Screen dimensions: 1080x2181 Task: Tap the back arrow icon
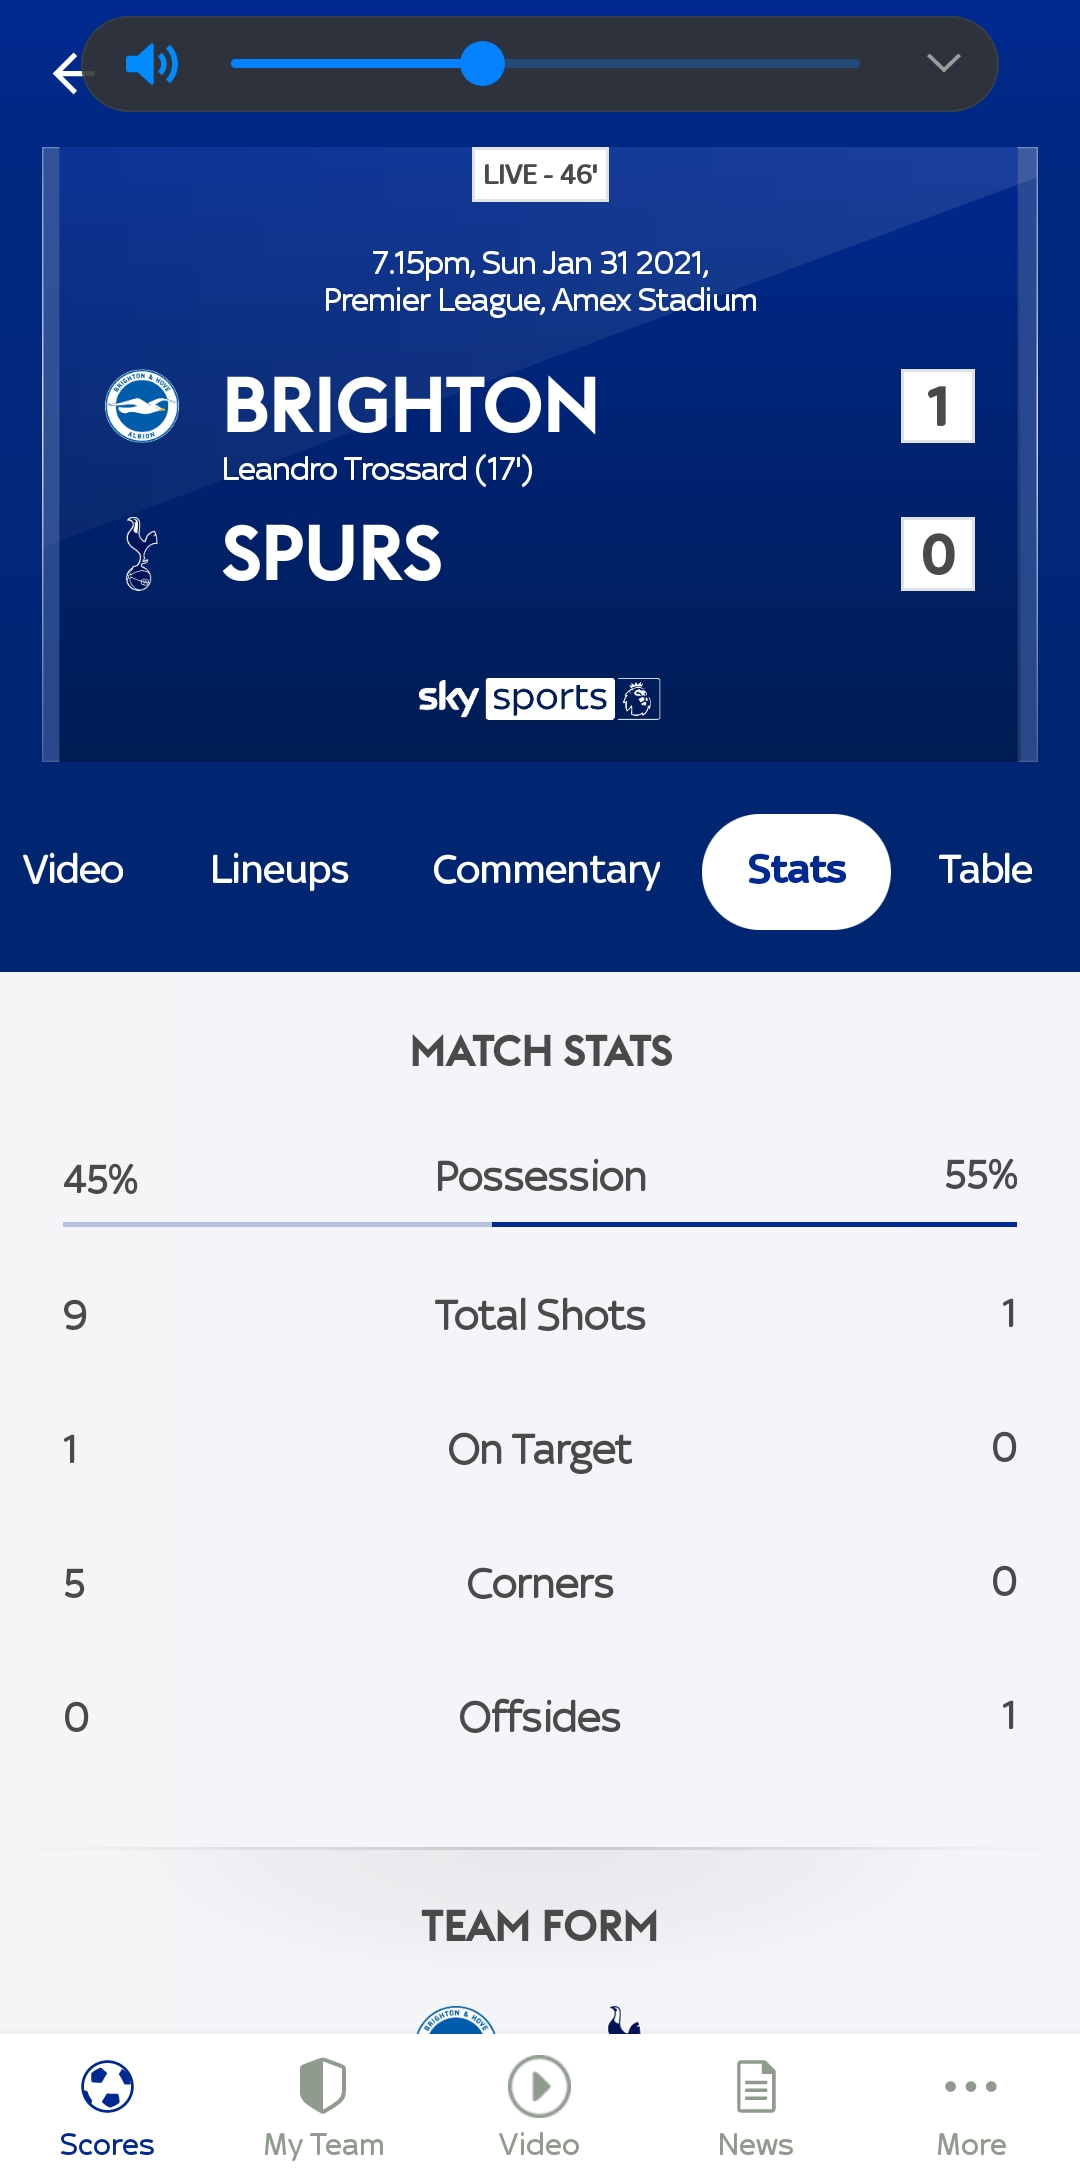click(68, 73)
